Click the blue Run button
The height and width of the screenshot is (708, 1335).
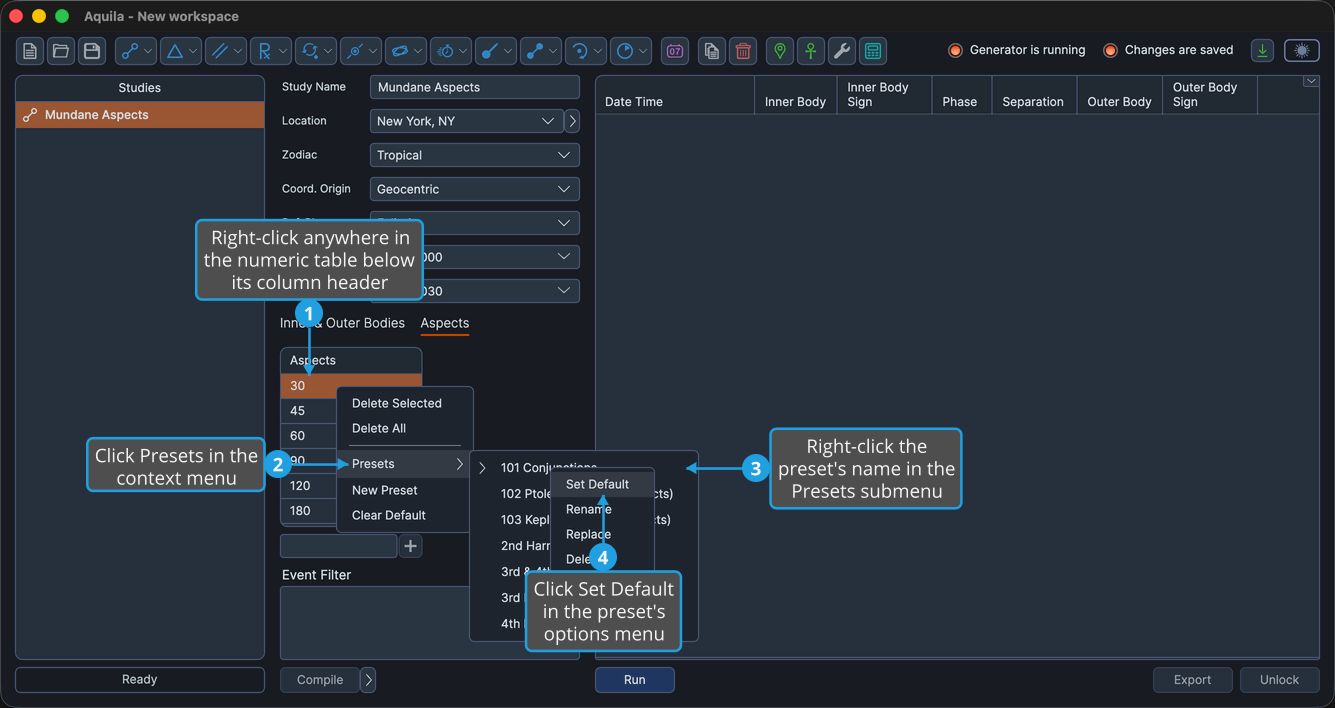(x=635, y=680)
